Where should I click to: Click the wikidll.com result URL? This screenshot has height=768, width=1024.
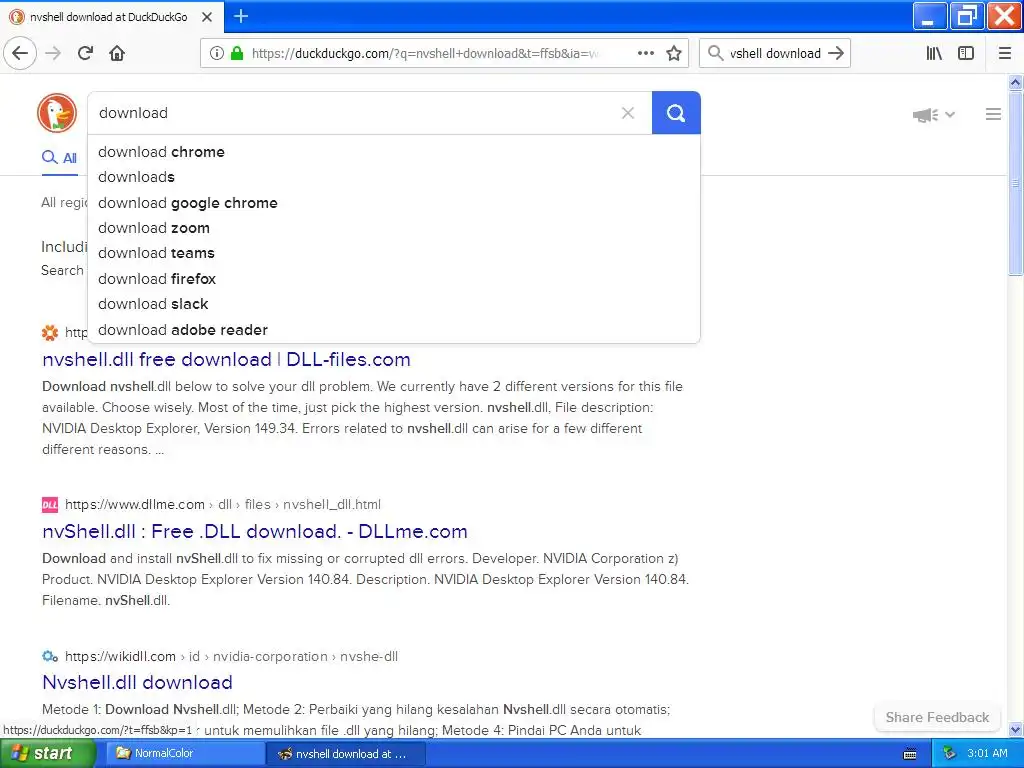(x=231, y=656)
